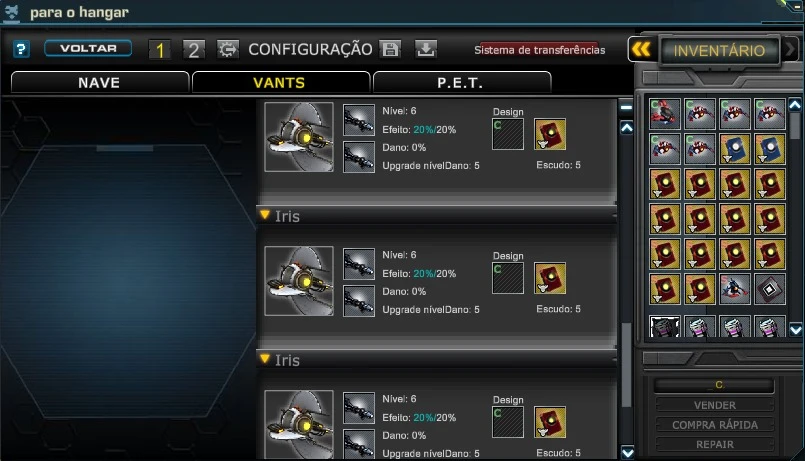Open Sistema de transferências
This screenshot has width=805, height=461.
[540, 50]
